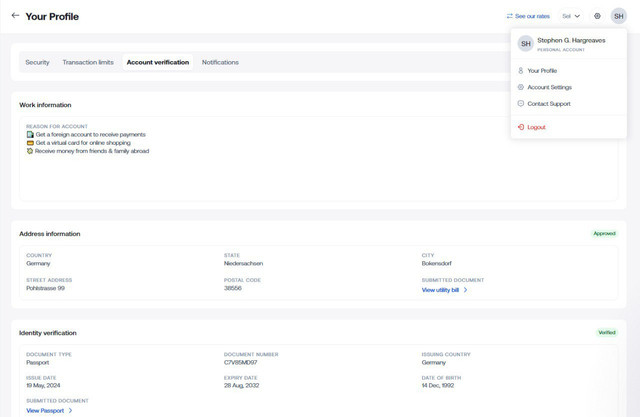Click the Verified badge on Identity verification
This screenshot has width=640, height=417.
tap(604, 332)
